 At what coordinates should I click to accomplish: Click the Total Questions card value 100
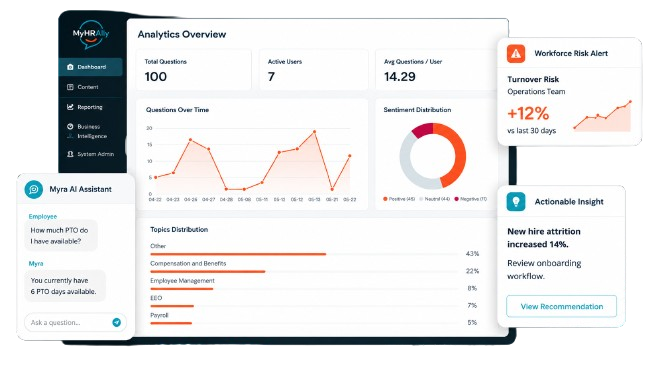point(156,76)
